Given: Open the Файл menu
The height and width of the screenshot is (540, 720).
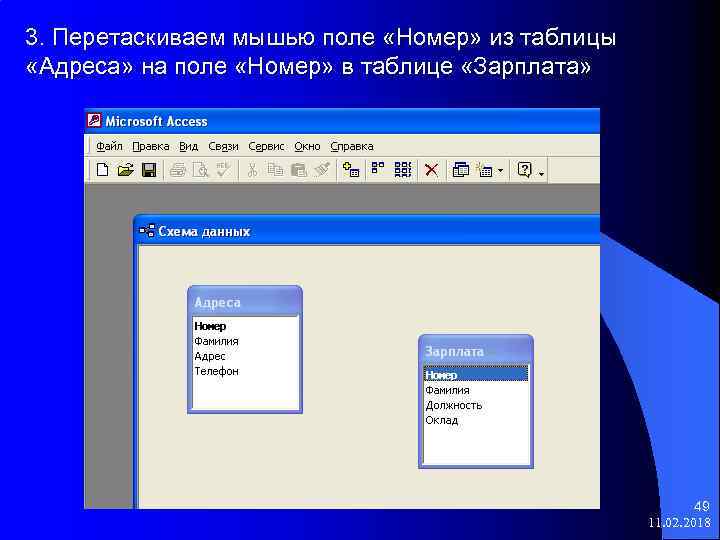Looking at the screenshot, I should click(x=109, y=146).
